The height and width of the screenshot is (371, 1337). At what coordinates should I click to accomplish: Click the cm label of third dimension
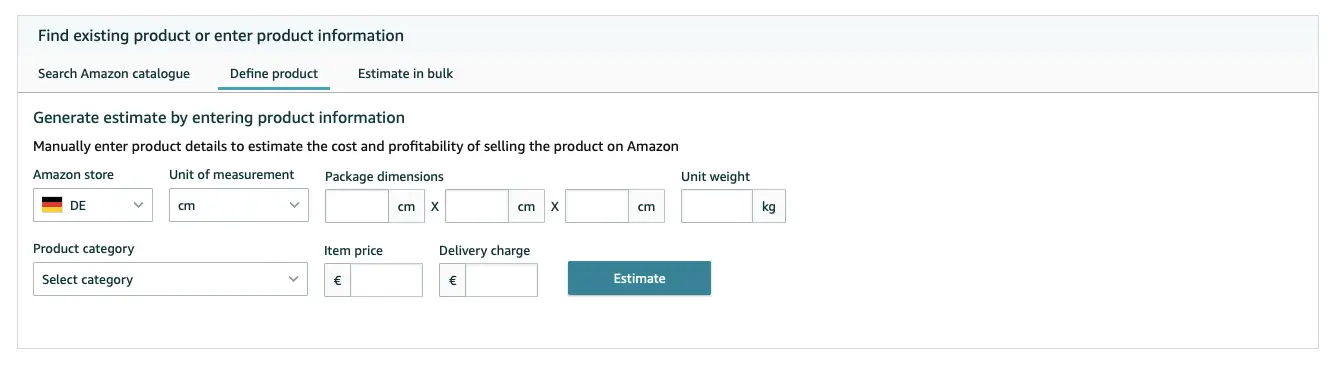point(646,206)
